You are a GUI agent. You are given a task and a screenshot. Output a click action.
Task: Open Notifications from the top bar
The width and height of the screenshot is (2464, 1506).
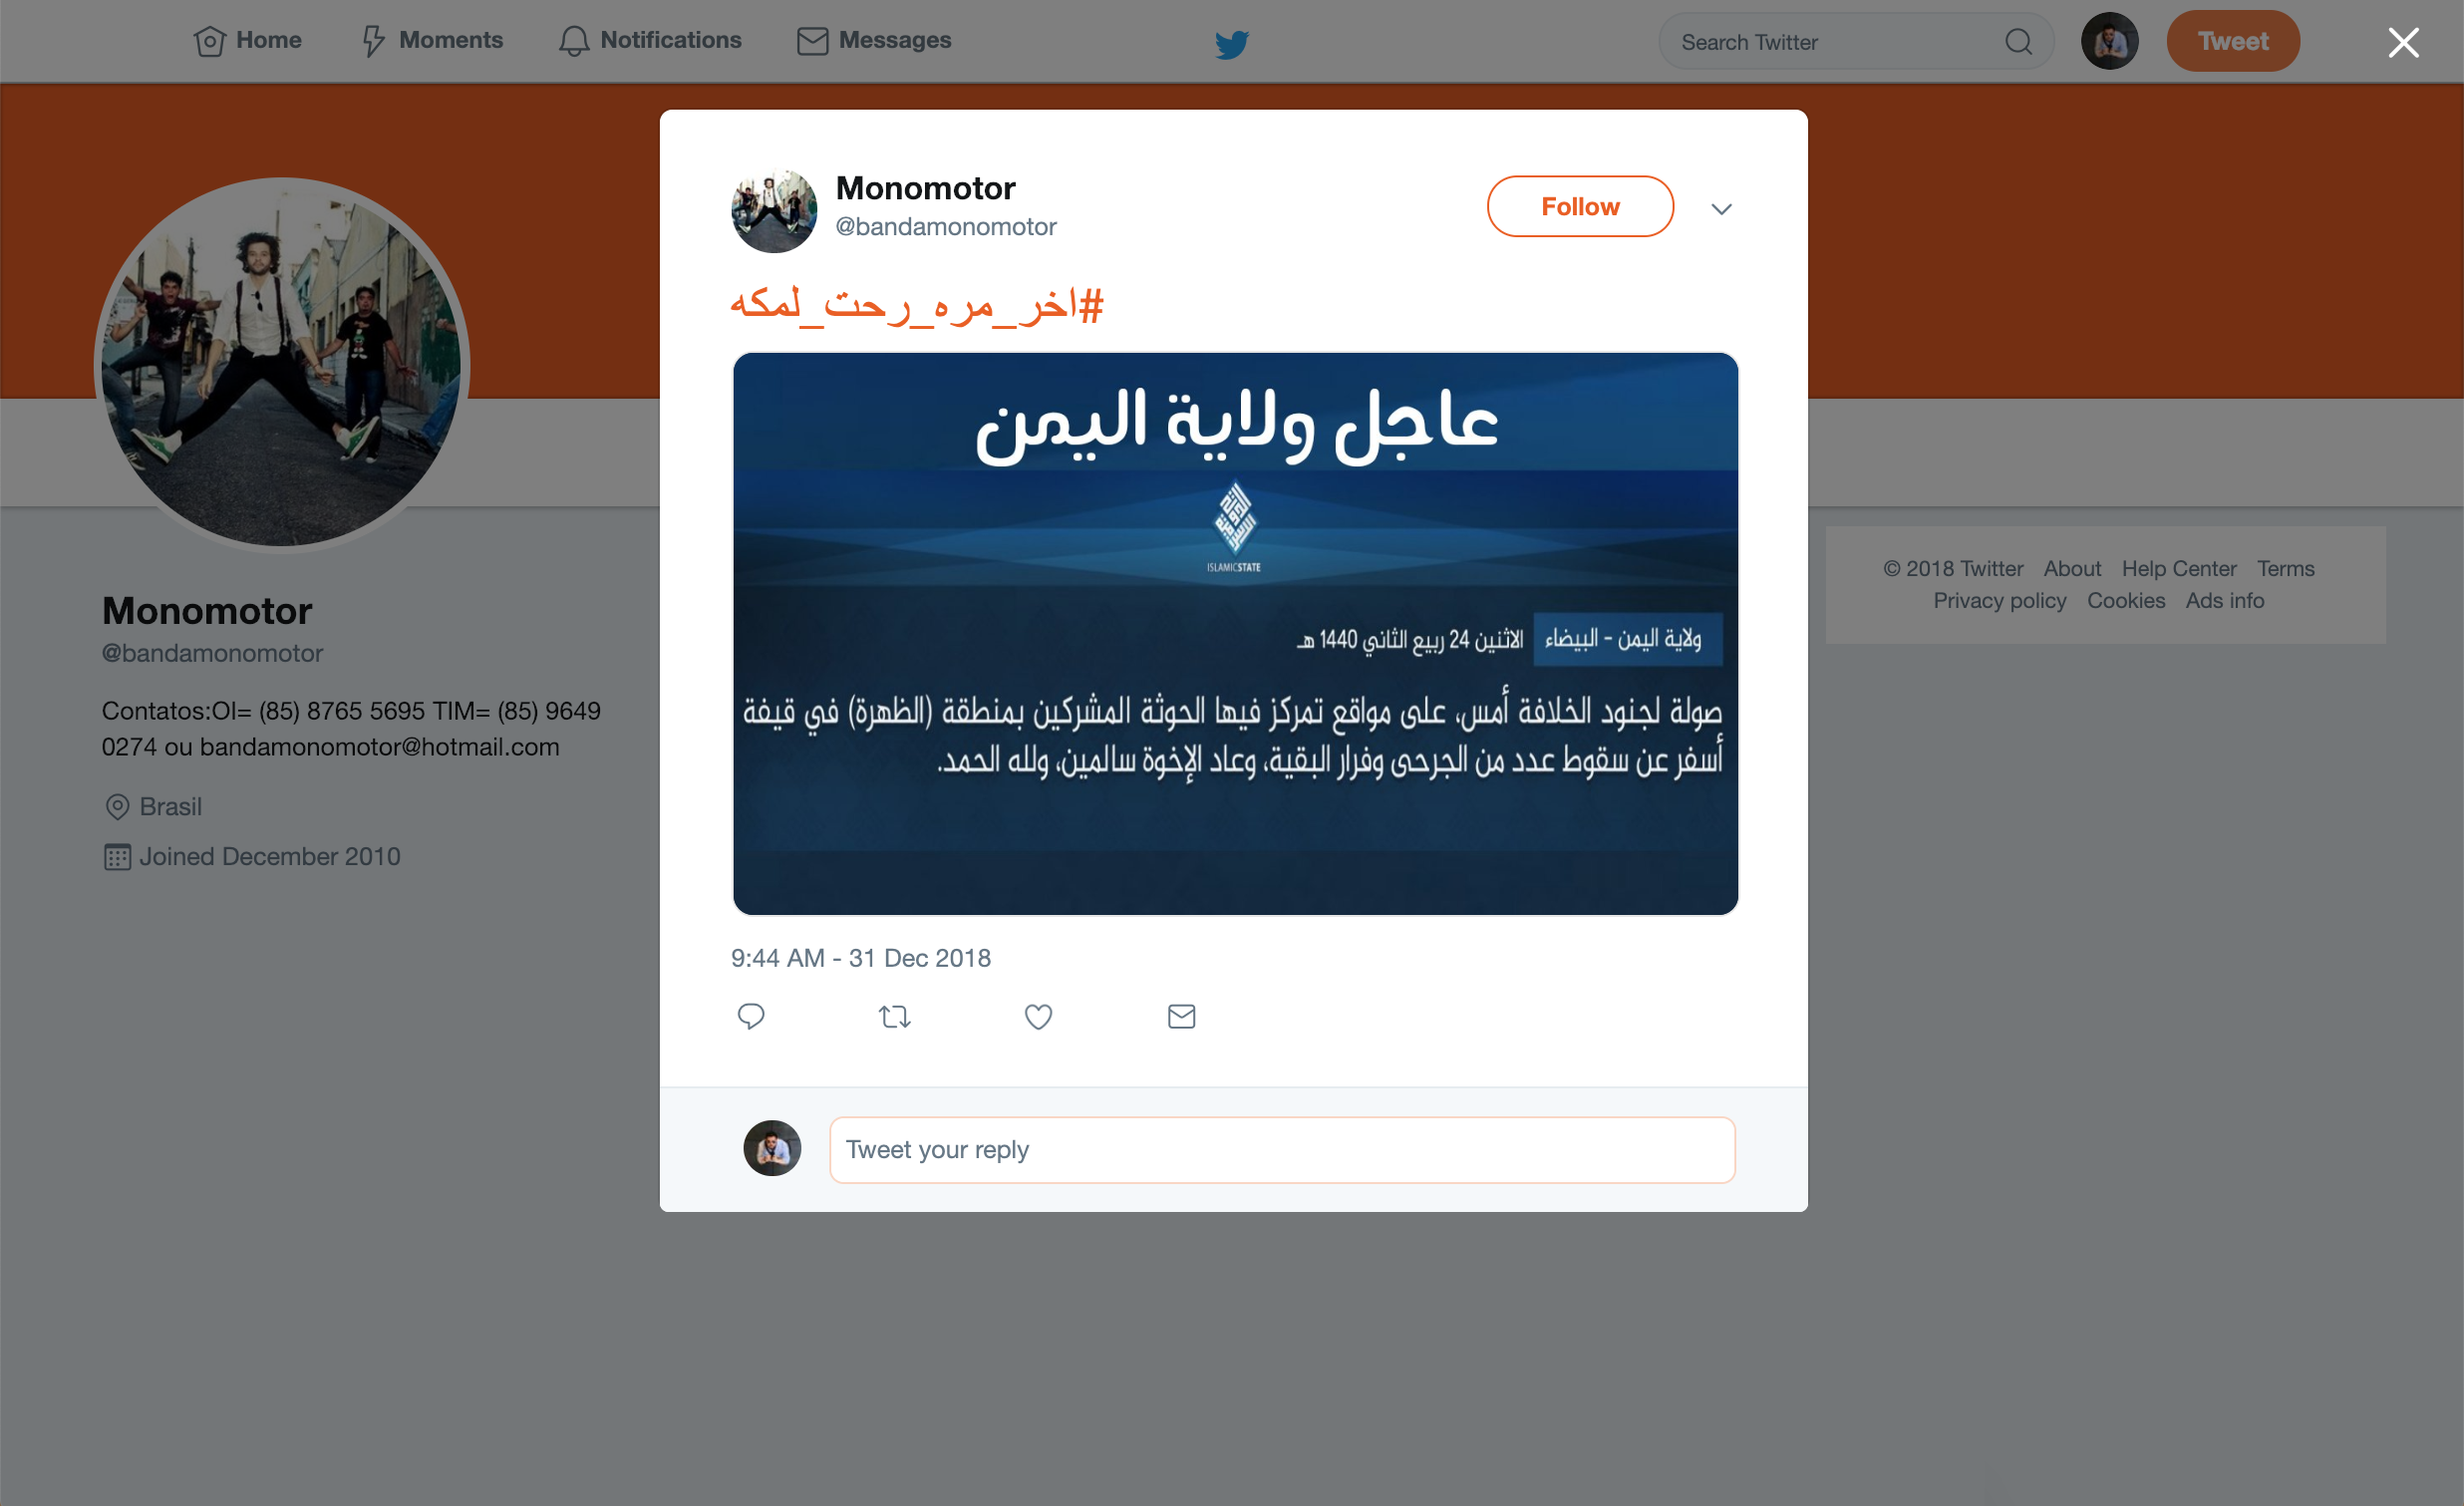[650, 41]
